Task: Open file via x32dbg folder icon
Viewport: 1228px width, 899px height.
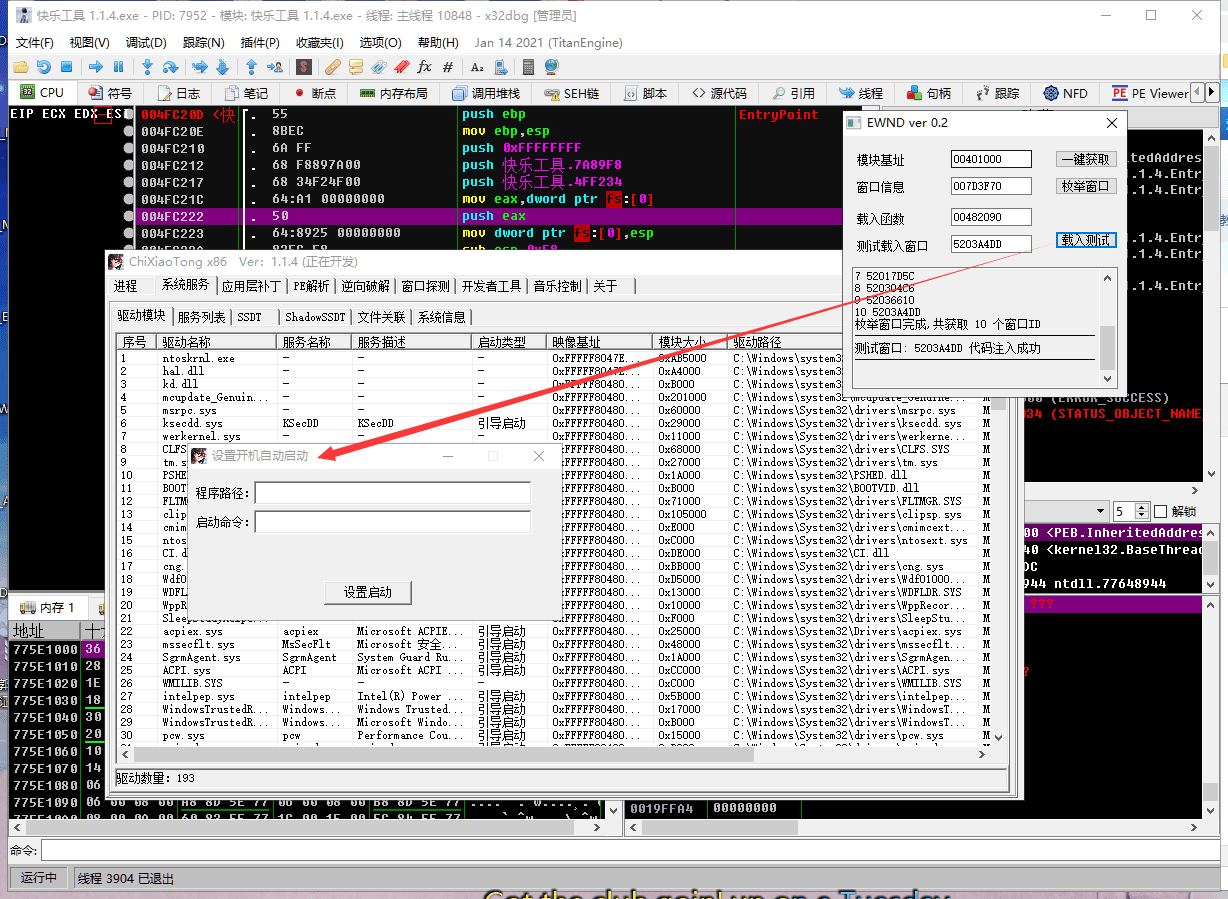Action: click(21, 67)
